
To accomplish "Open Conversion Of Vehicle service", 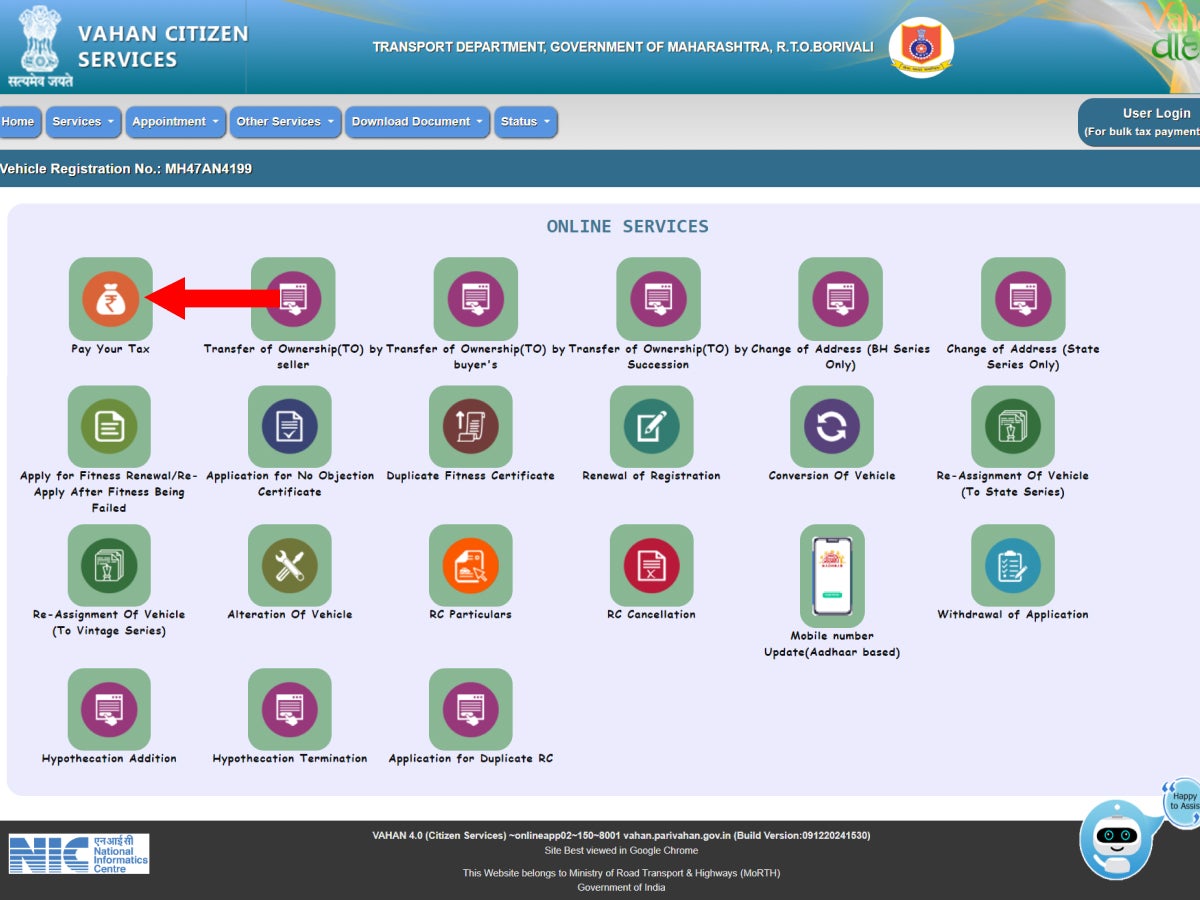I will [x=831, y=428].
